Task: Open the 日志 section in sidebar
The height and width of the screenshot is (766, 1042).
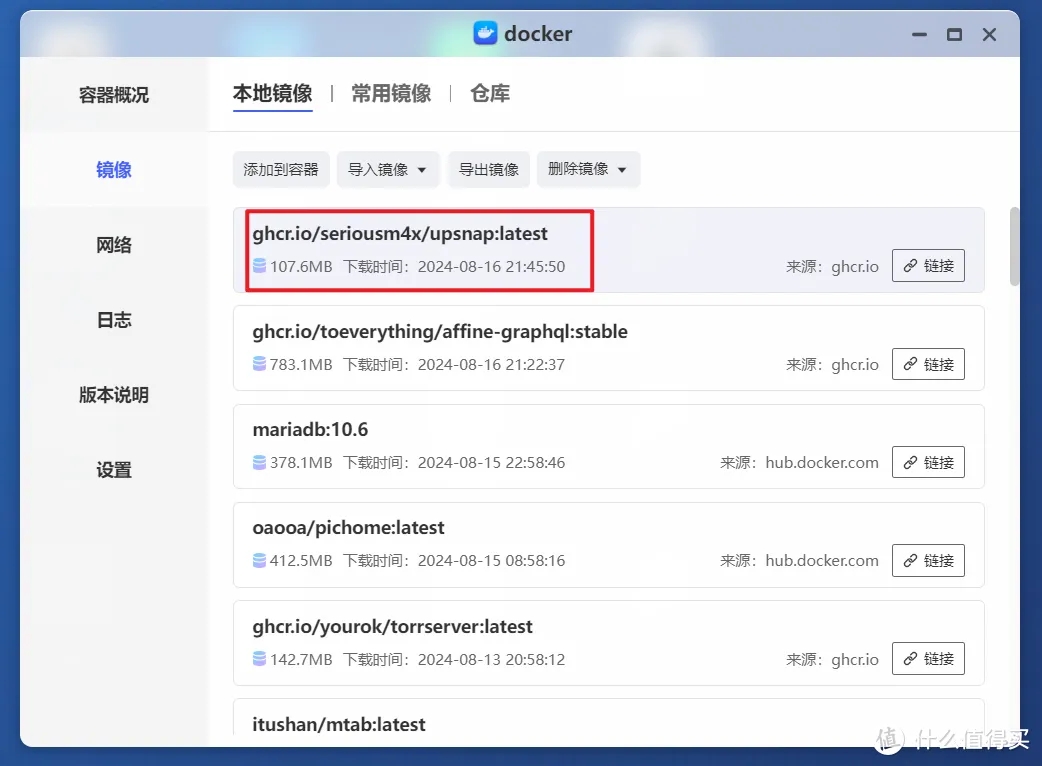Action: tap(113, 319)
